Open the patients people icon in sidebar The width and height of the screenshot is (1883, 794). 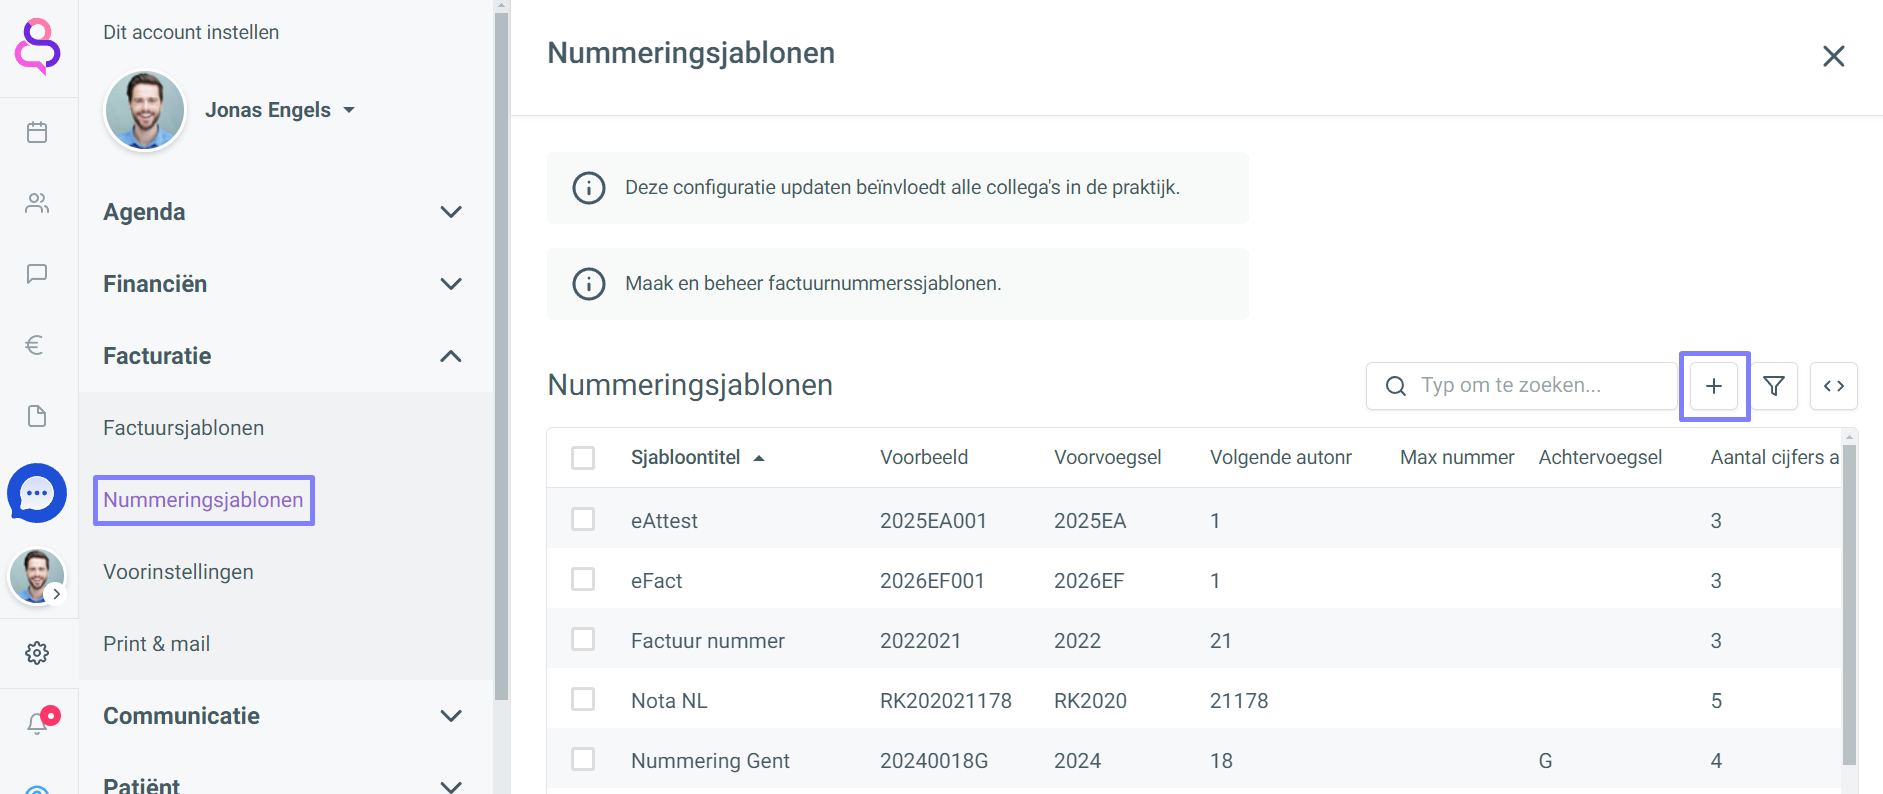tap(37, 203)
